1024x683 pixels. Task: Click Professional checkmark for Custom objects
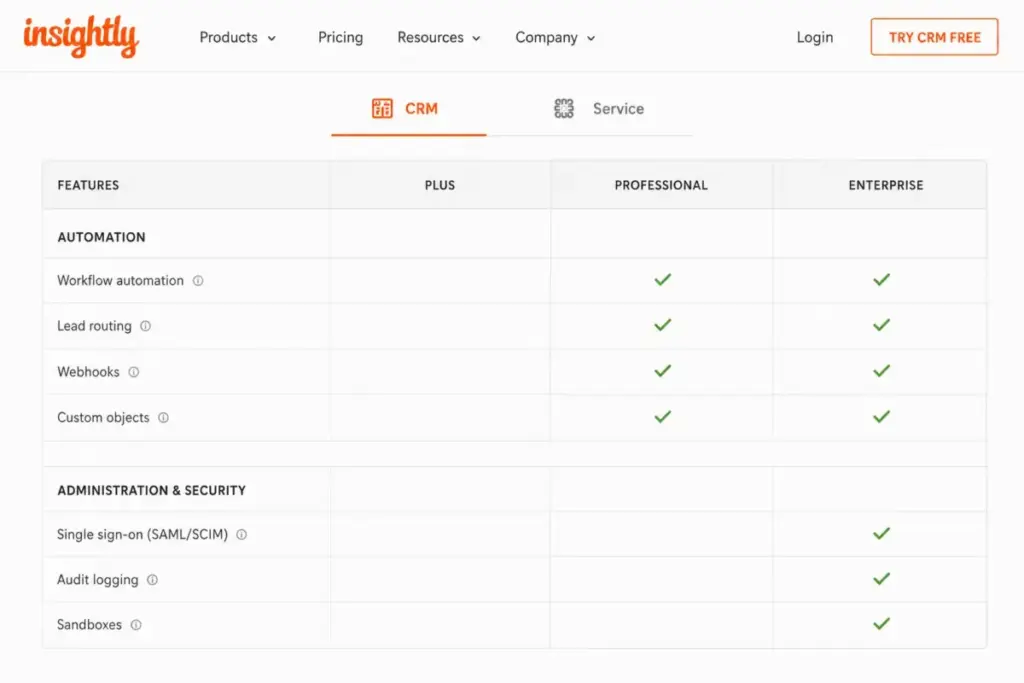(663, 417)
